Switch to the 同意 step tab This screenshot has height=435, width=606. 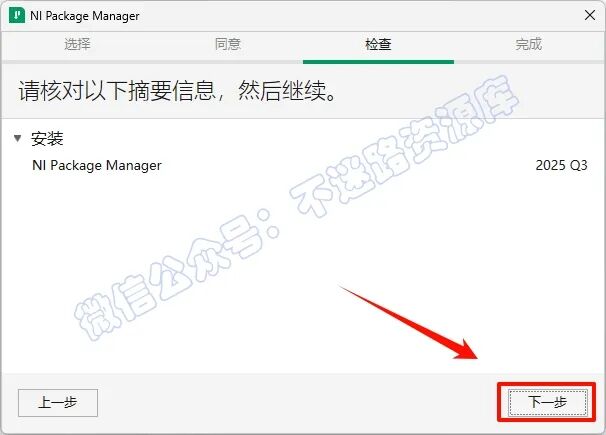[x=228, y=44]
